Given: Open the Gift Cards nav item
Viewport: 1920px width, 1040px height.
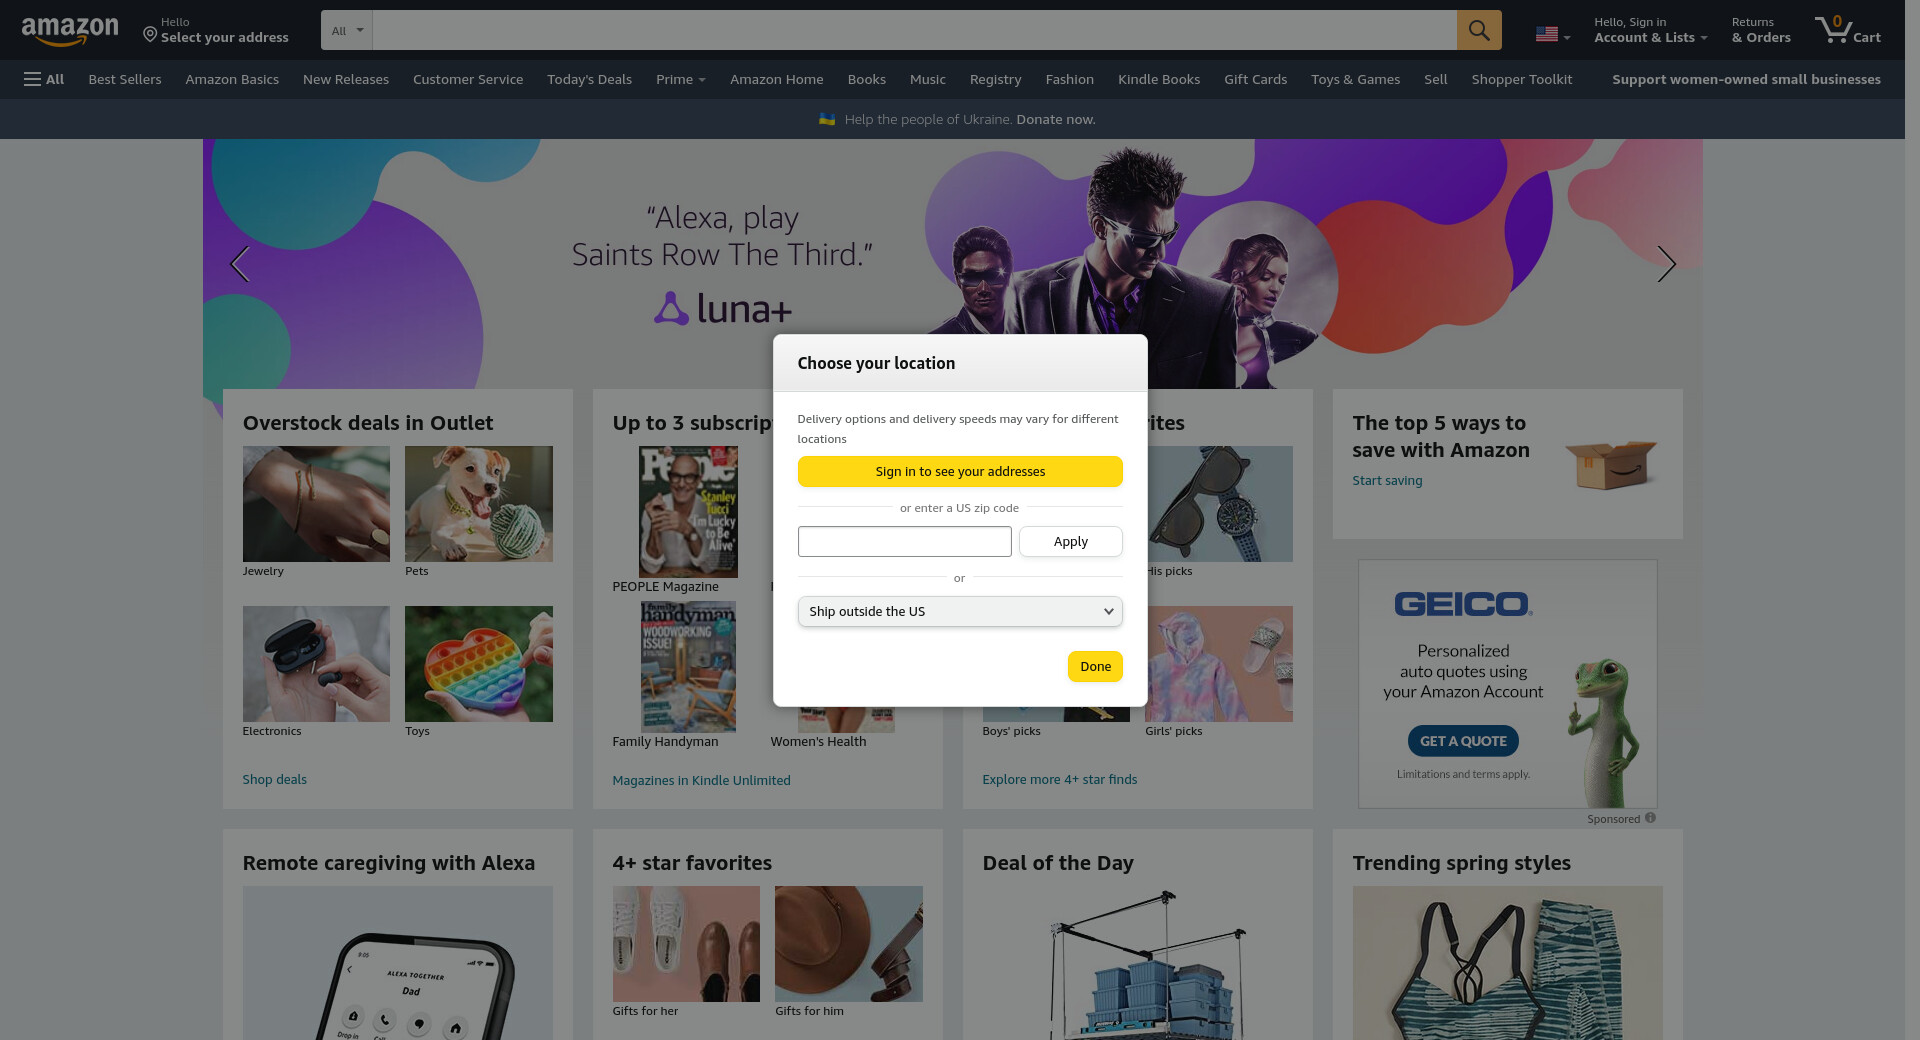Looking at the screenshot, I should (1255, 79).
